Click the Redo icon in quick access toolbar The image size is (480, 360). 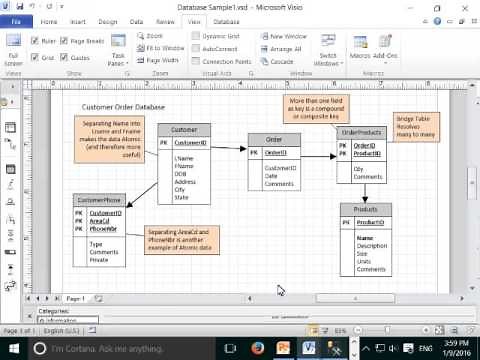pos(49,6)
